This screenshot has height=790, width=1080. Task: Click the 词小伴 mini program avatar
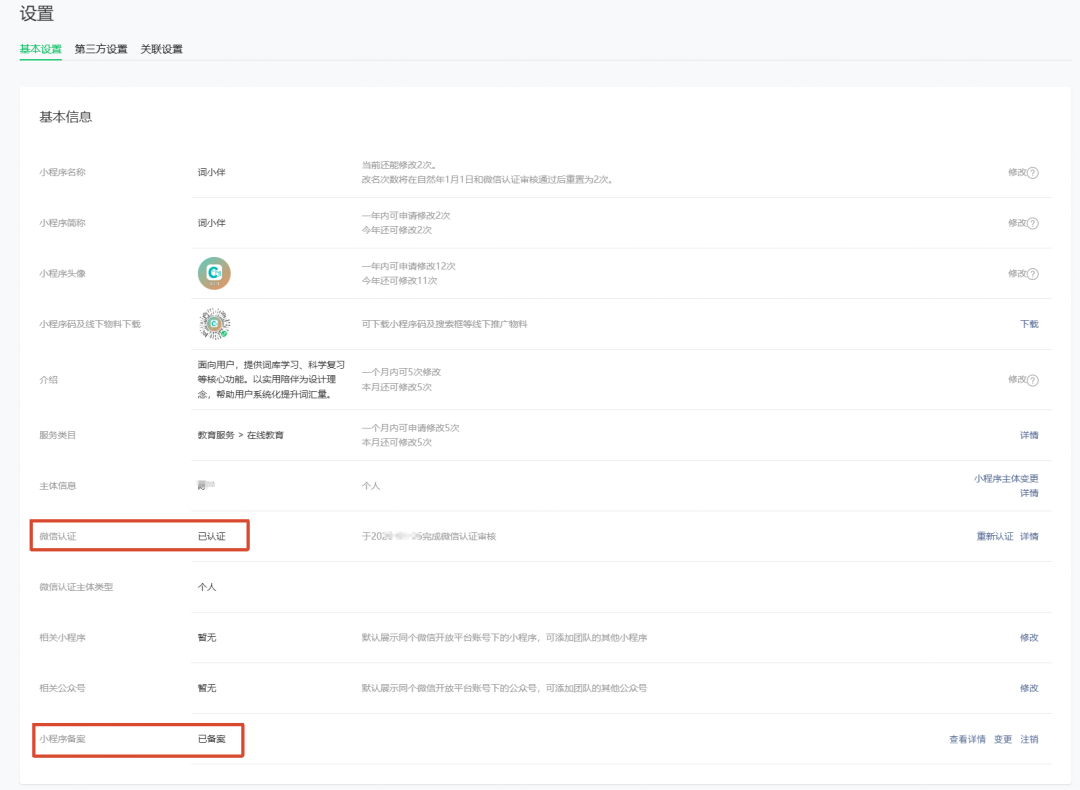214,273
